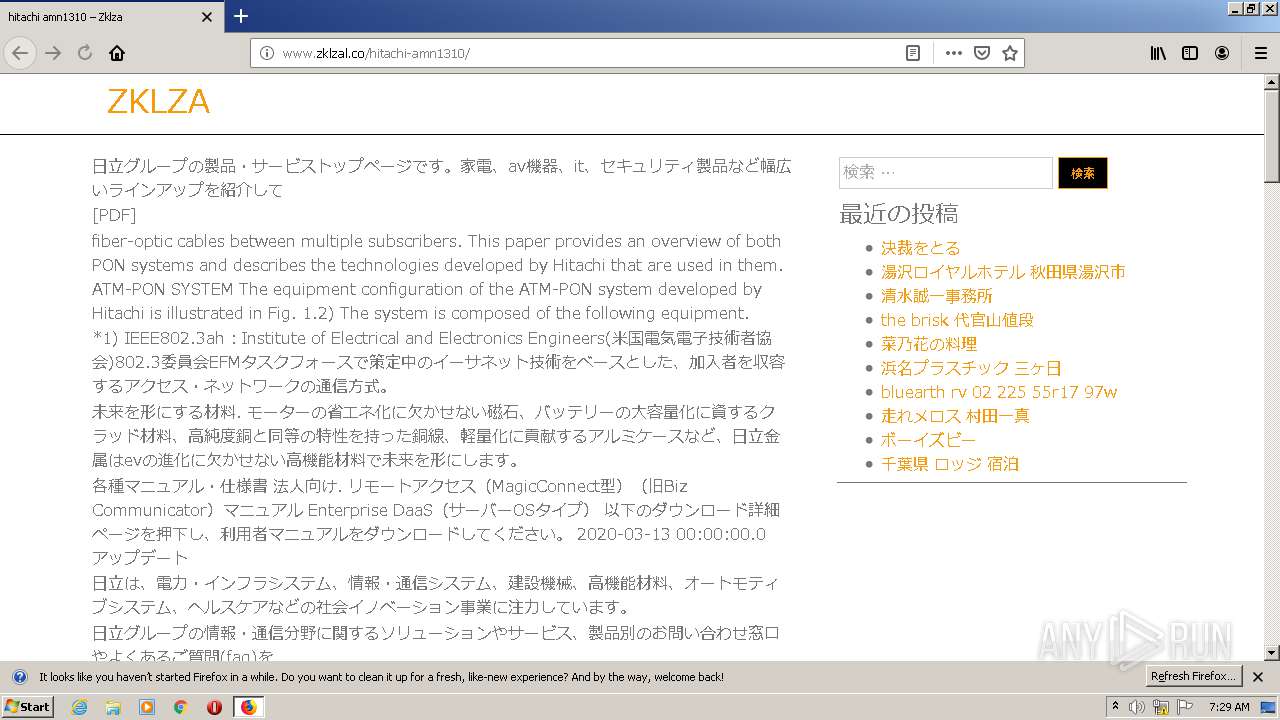
Task: Open the Action Center flag icon
Action: [x=1185, y=707]
